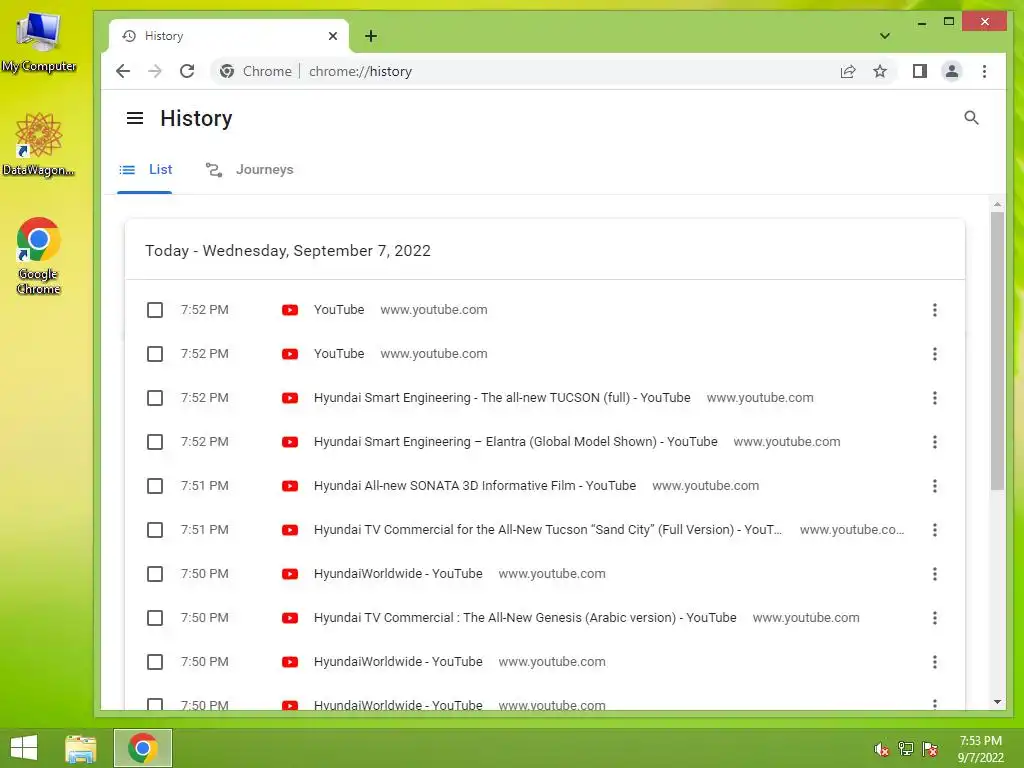
Task: Check the second 7:52 PM YouTube entry
Action: tap(155, 354)
